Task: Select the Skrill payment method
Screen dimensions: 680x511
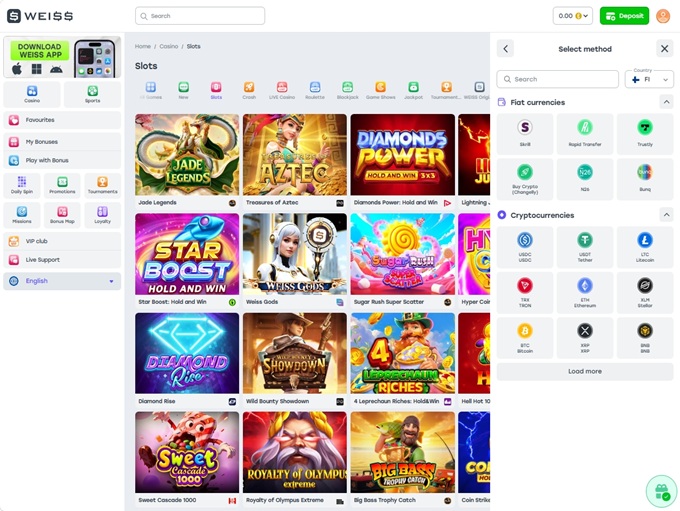Action: [525, 134]
